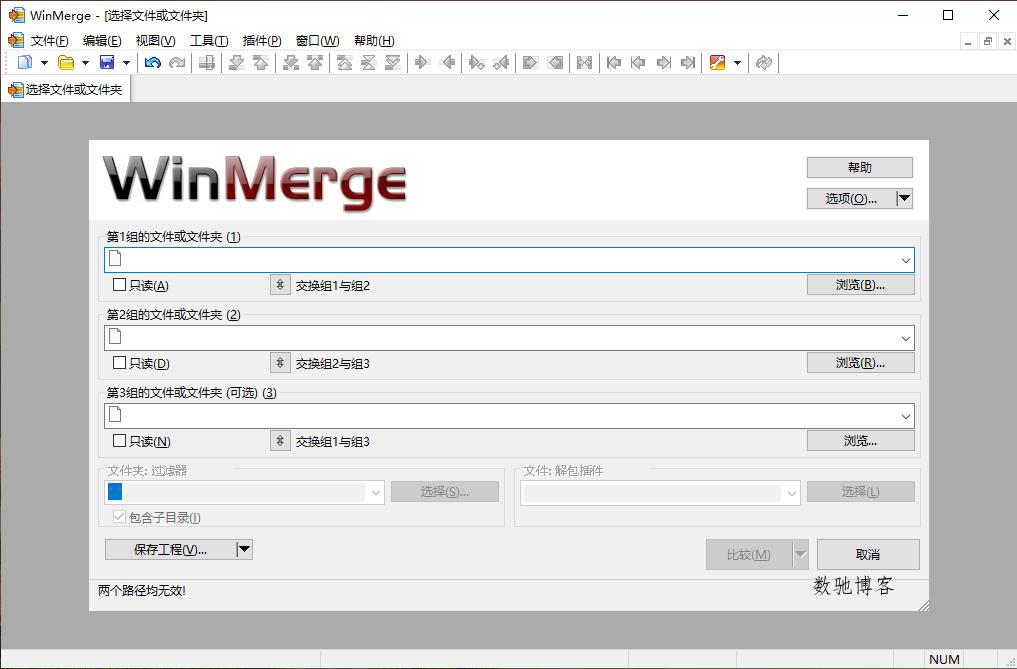
Task: Toggle the 包含子目录(I) checkbox
Action: click(x=119, y=517)
